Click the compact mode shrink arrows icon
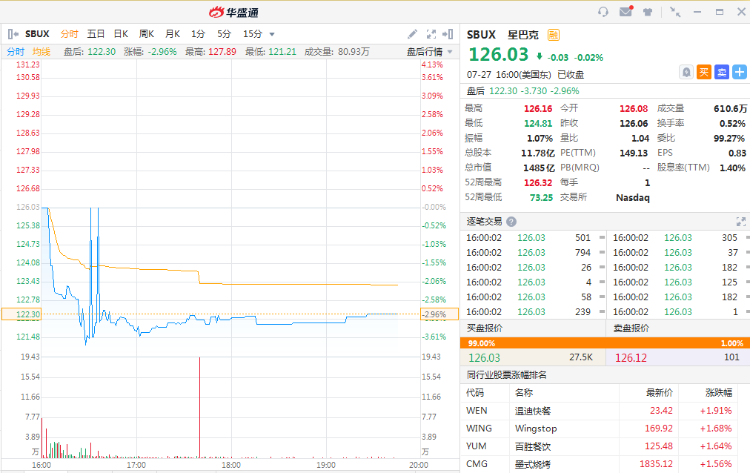 (x=675, y=12)
